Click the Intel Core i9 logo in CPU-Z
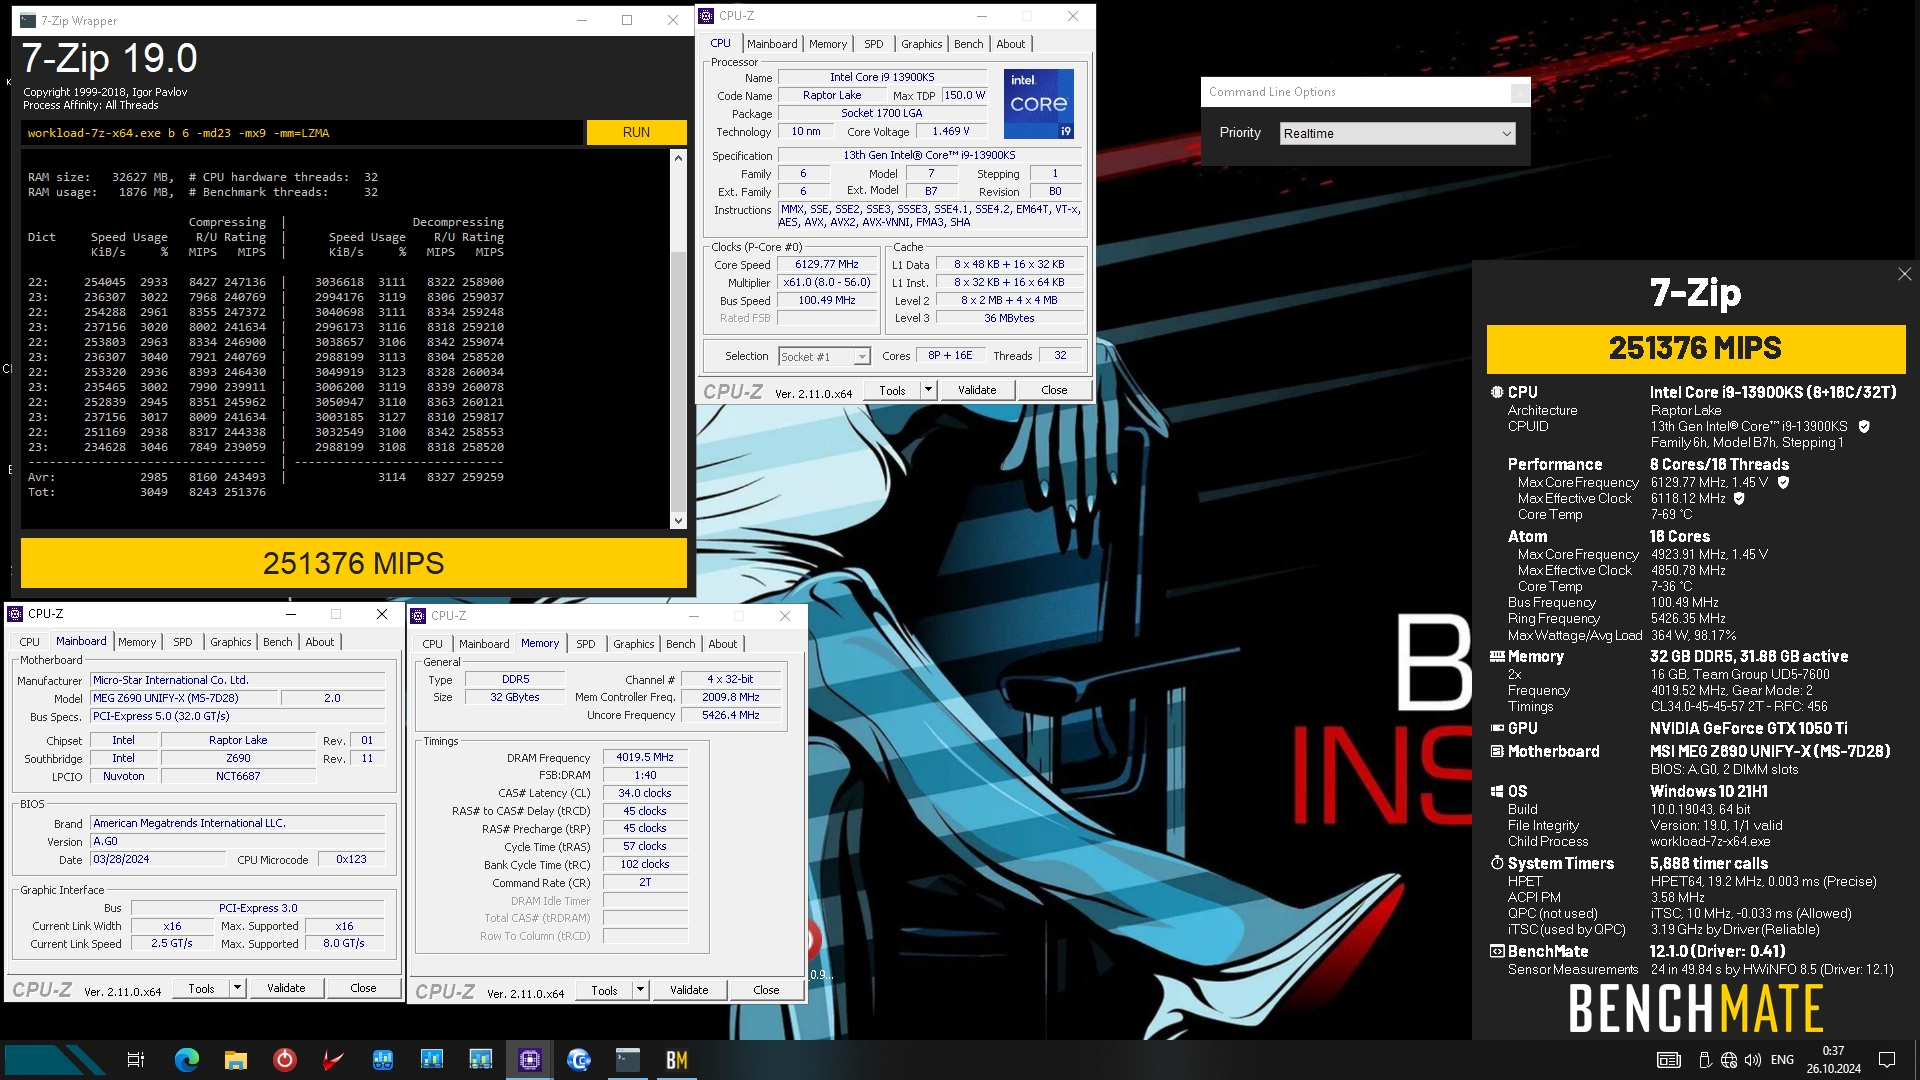Screen dimensions: 1920x1080 click(1039, 104)
